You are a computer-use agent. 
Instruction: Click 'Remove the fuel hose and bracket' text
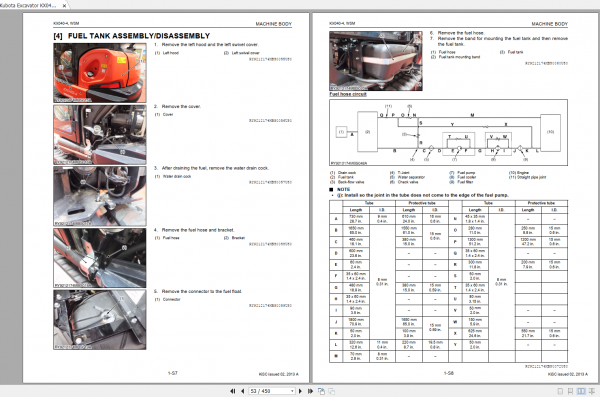(x=198, y=230)
